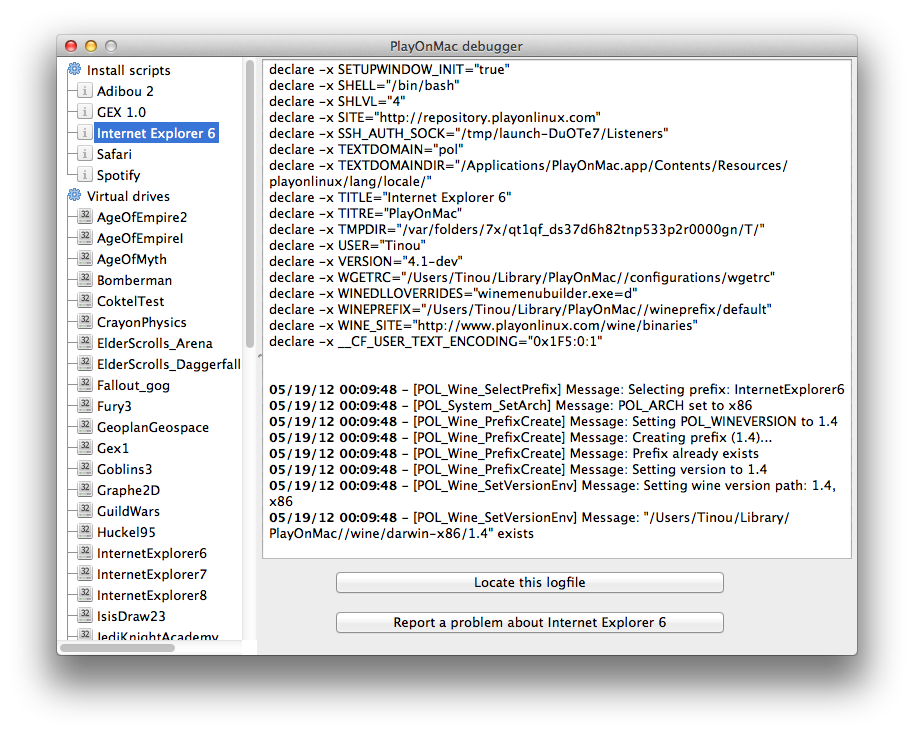This screenshot has width=914, height=734.
Task: Select GEX 1.0 install script
Action: 121,112
